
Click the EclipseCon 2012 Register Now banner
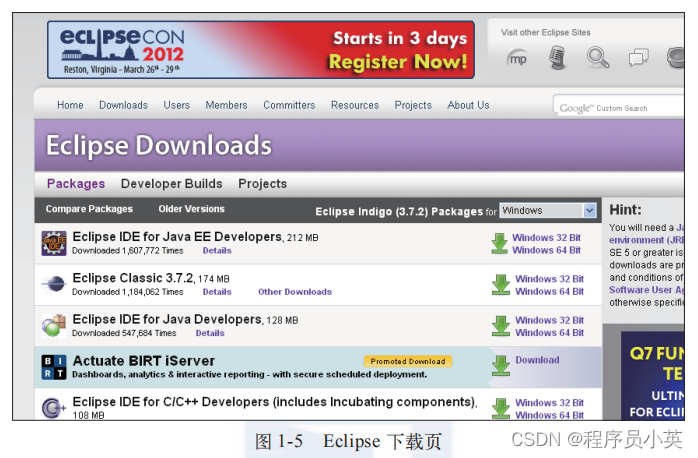261,50
